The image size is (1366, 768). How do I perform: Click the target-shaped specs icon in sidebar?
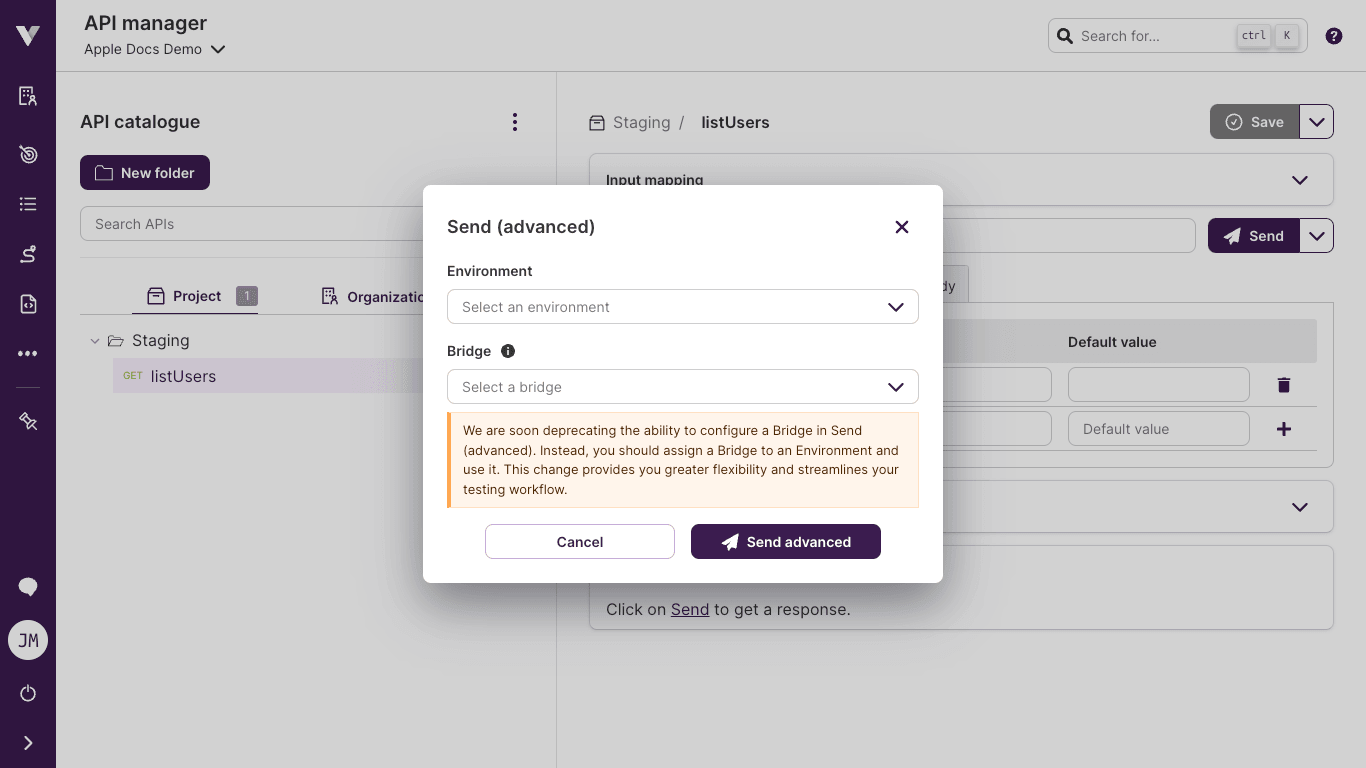(27, 154)
